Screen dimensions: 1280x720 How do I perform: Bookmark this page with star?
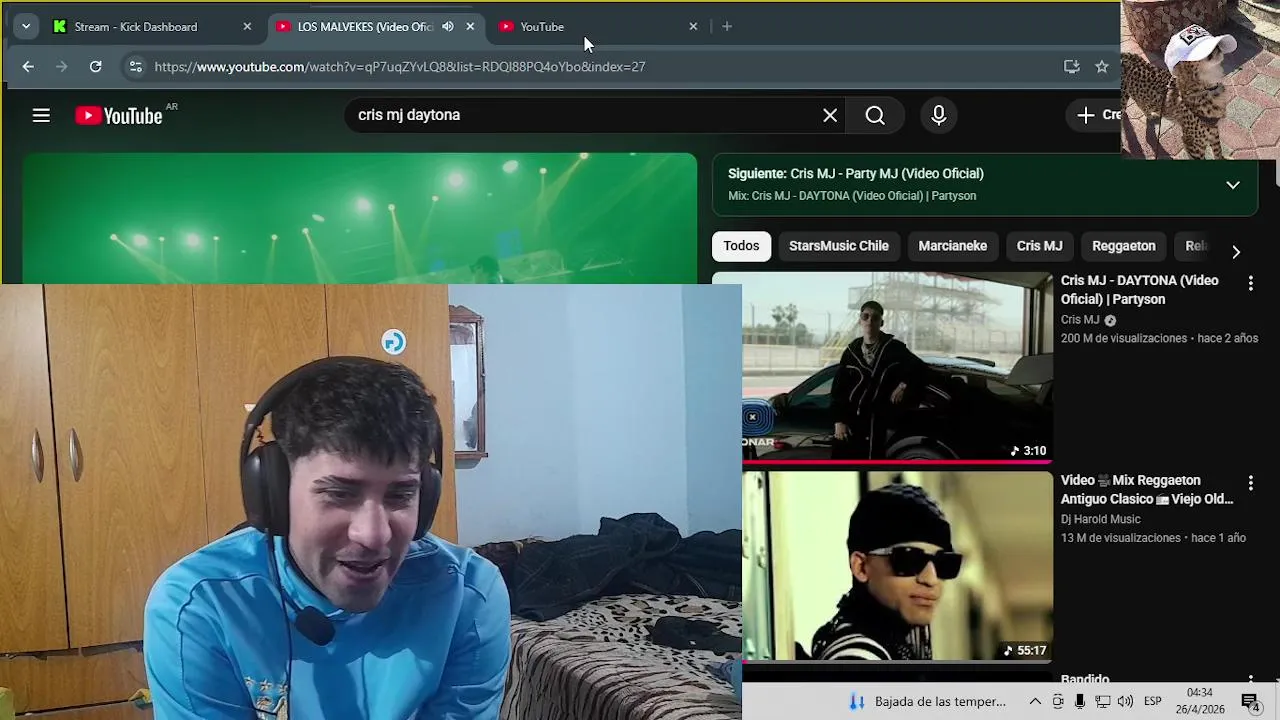1101,66
